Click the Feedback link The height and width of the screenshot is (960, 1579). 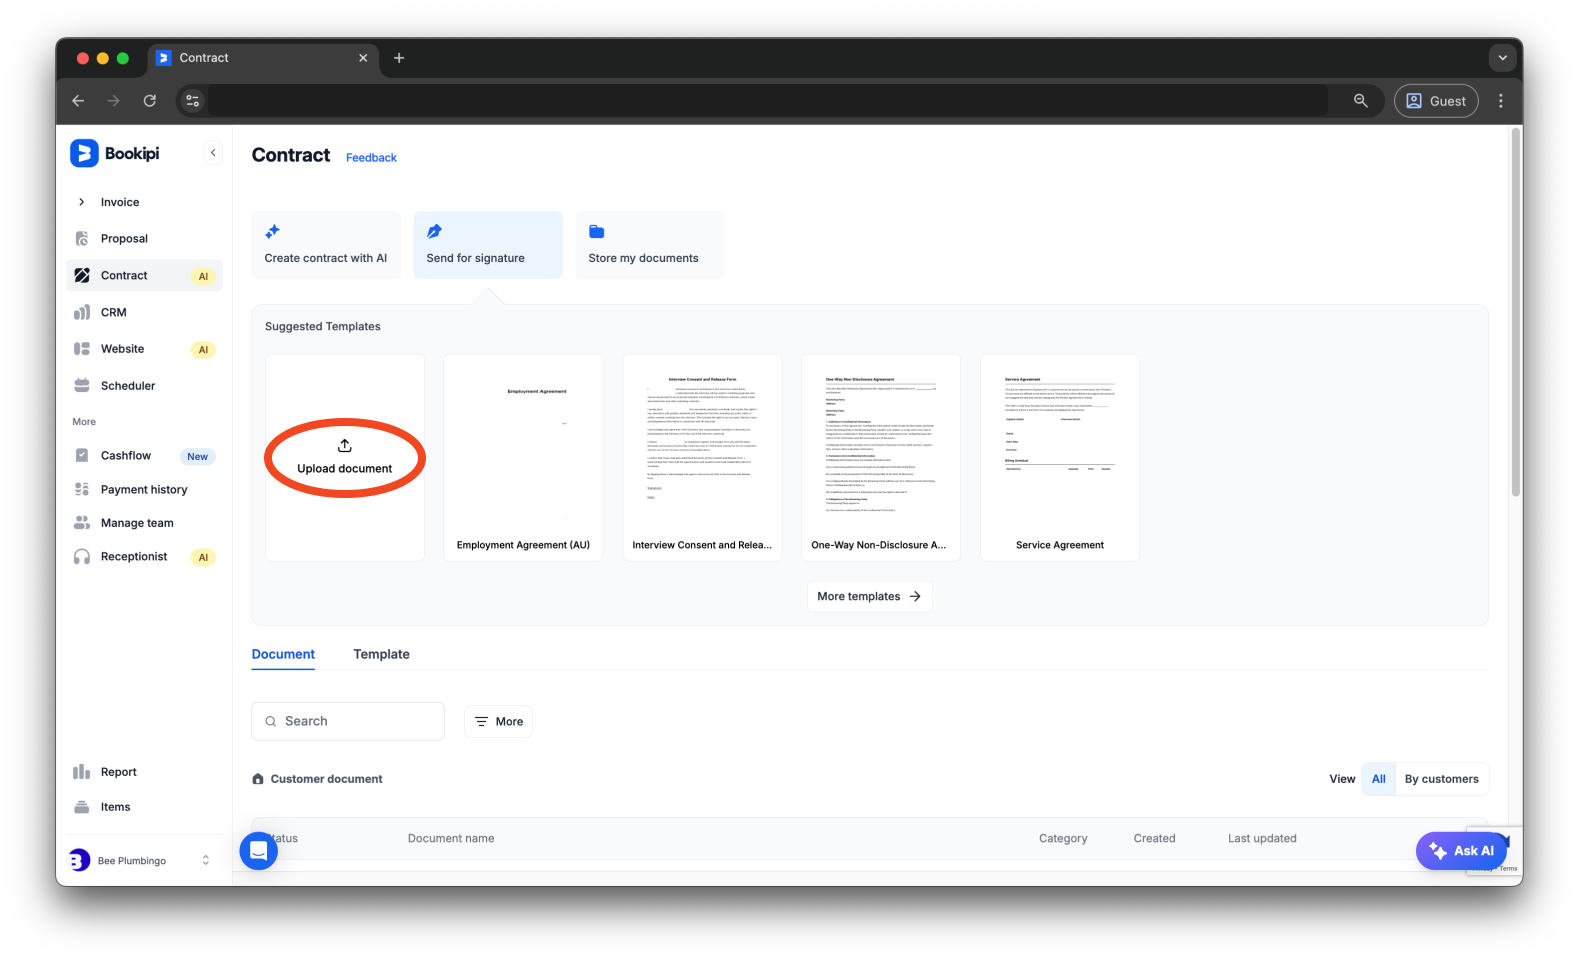pyautogui.click(x=371, y=158)
